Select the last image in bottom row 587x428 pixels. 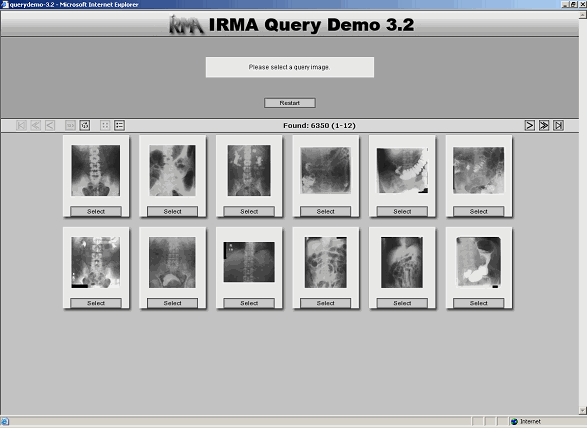click(x=478, y=303)
